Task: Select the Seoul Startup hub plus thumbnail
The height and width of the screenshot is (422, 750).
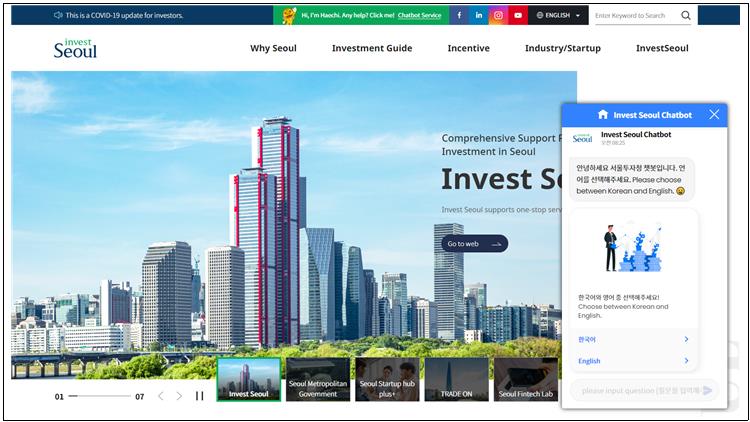Action: click(x=387, y=379)
